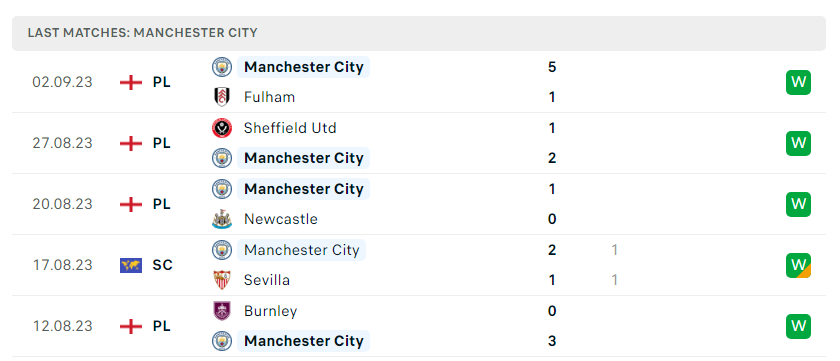Viewport: 840px width, 361px height.
Task: Open the Newcastle team link
Action: click(281, 219)
